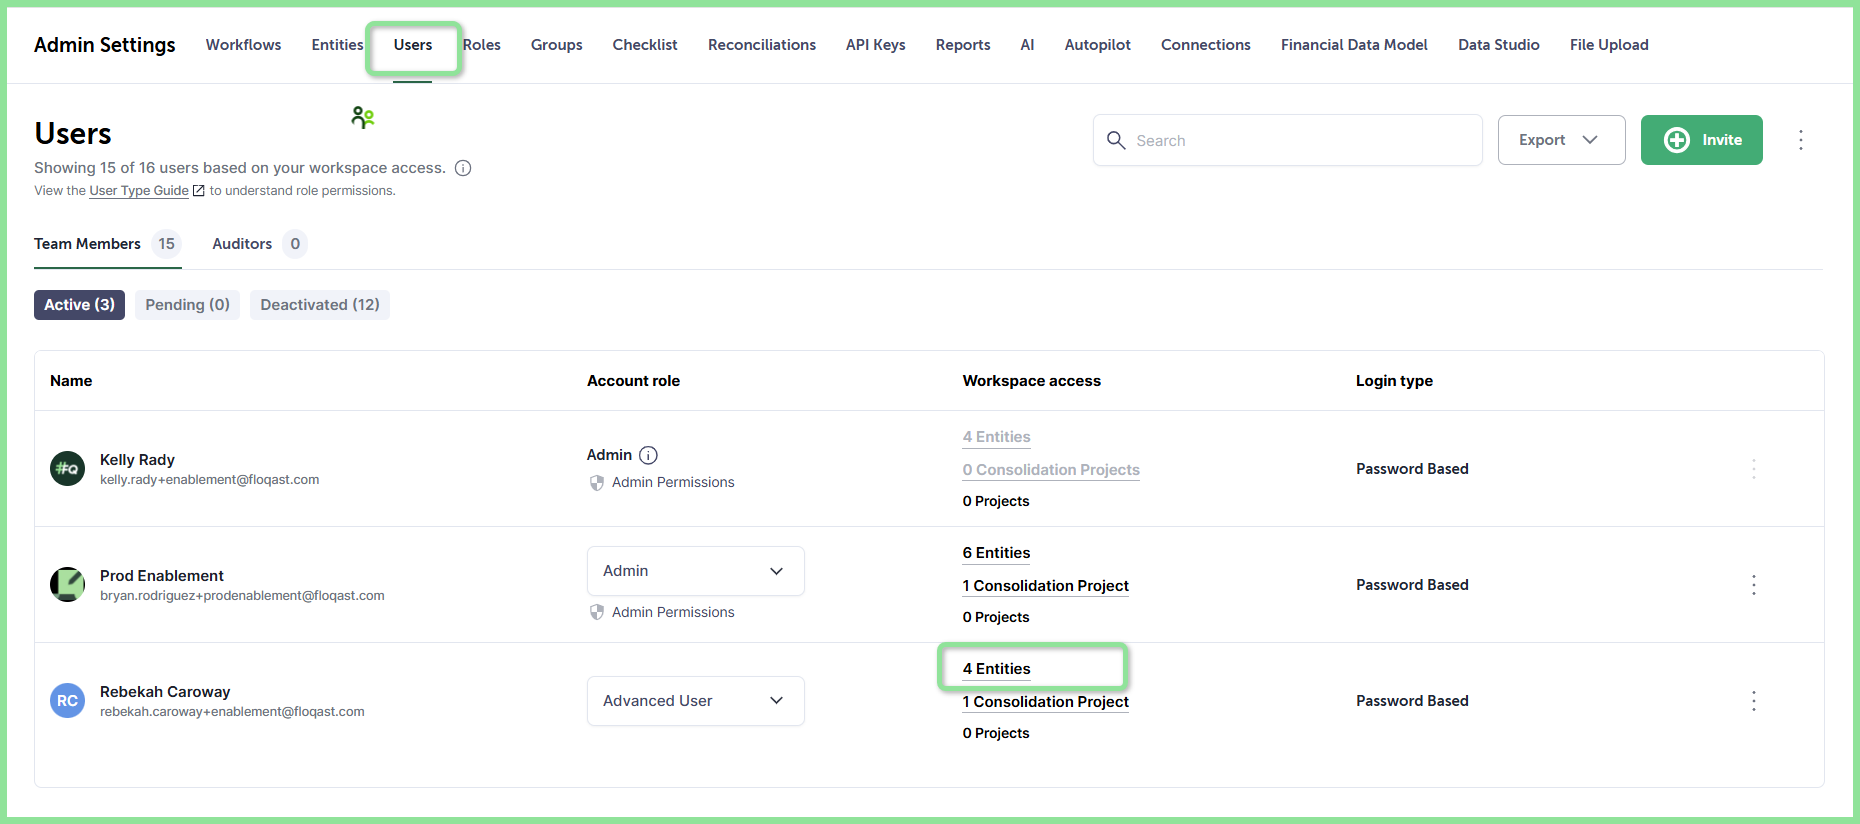This screenshot has width=1860, height=824.
Task: Go to the Autopilot tab
Action: click(x=1097, y=45)
